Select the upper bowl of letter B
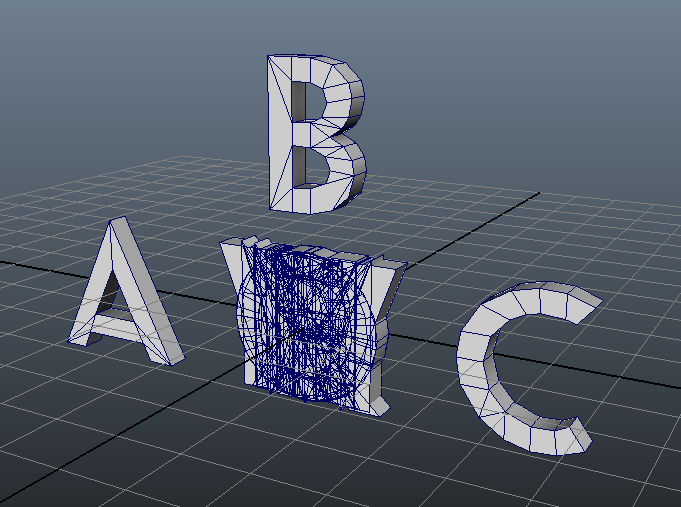This screenshot has height=507, width=681. pyautogui.click(x=335, y=95)
